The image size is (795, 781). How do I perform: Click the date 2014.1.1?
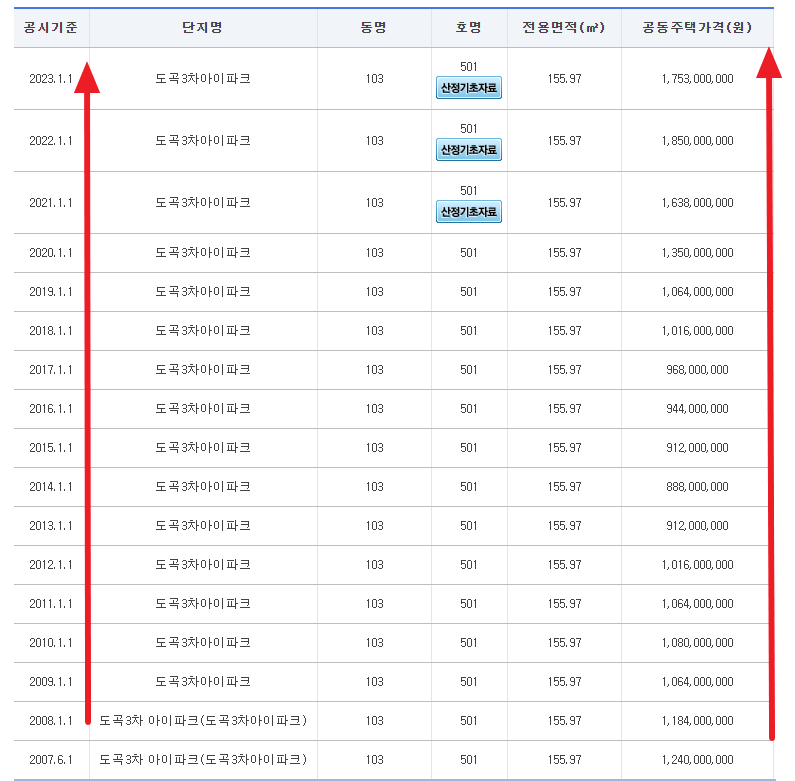point(51,487)
